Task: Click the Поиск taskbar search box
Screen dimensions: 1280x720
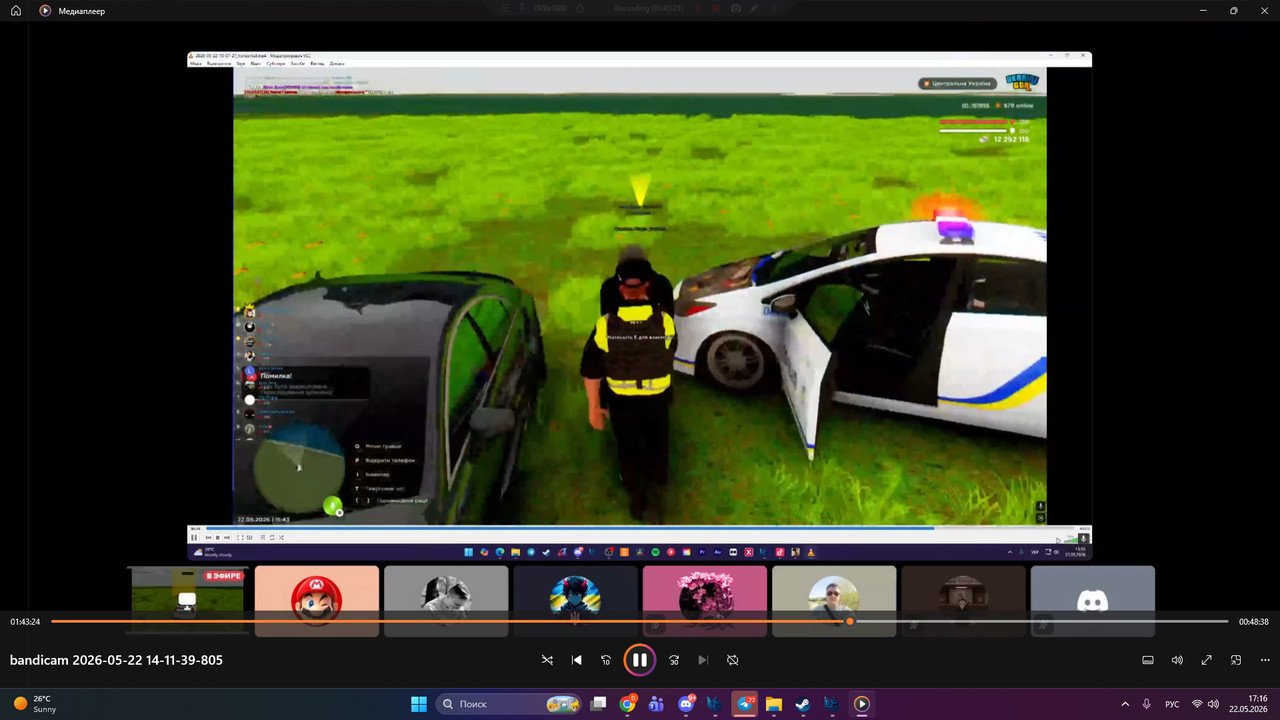Action: (x=511, y=704)
